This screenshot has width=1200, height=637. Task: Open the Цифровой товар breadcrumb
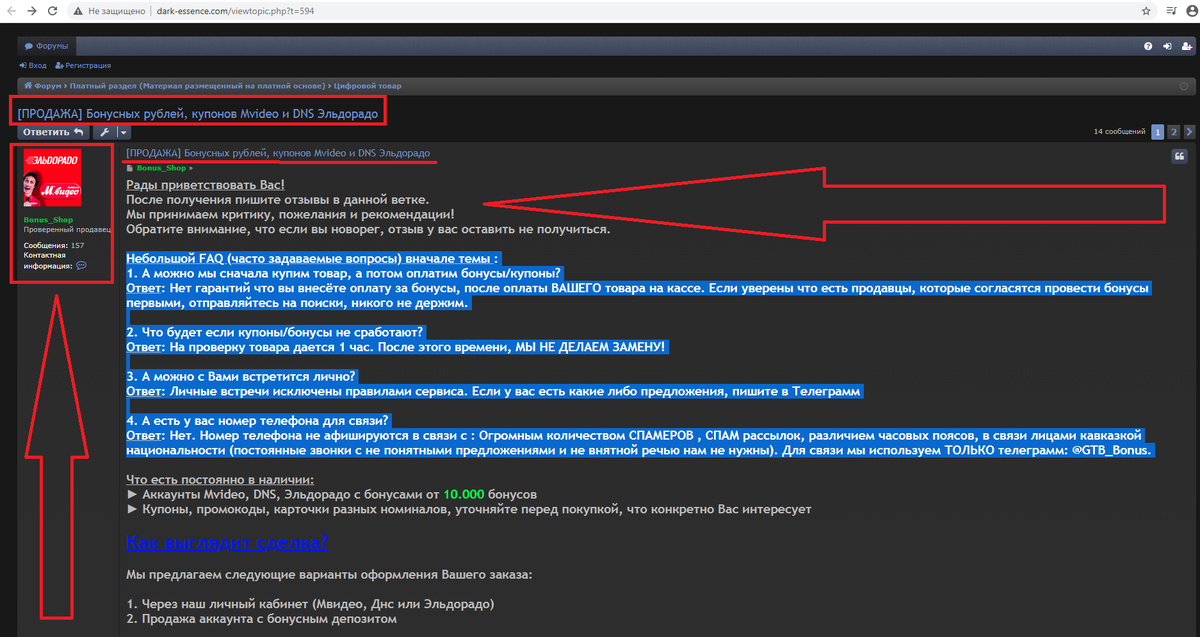[369, 86]
